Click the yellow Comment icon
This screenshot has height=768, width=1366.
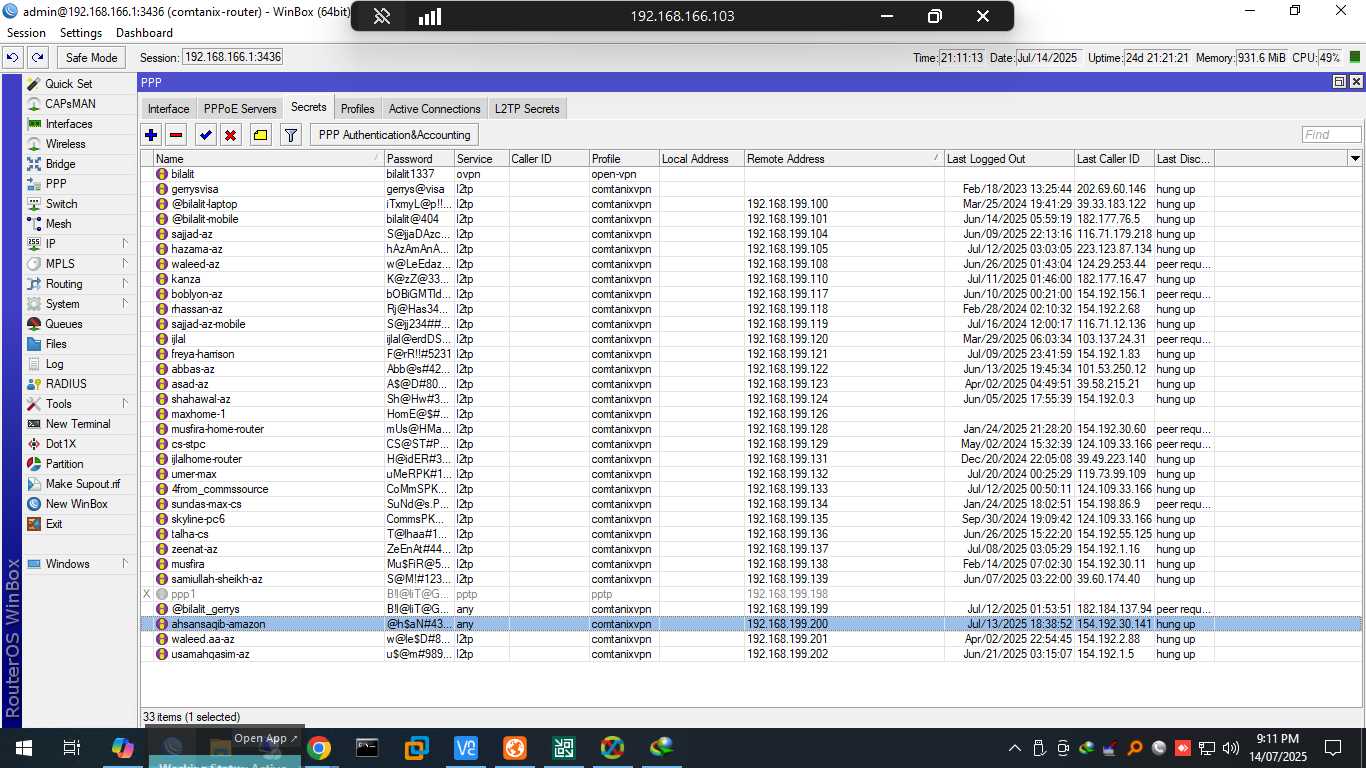[261, 135]
